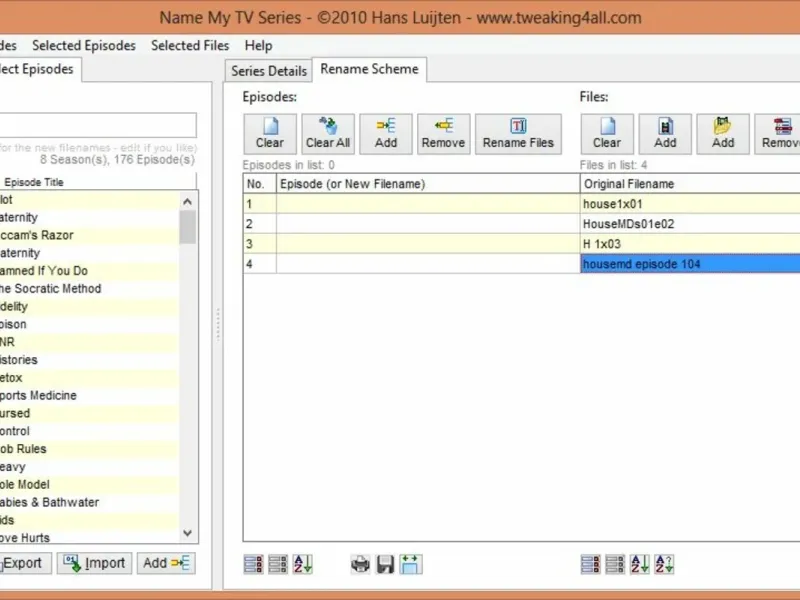This screenshot has height=600, width=800.
Task: Click the colored select-all rows icon under Episodes
Action: [x=254, y=564]
